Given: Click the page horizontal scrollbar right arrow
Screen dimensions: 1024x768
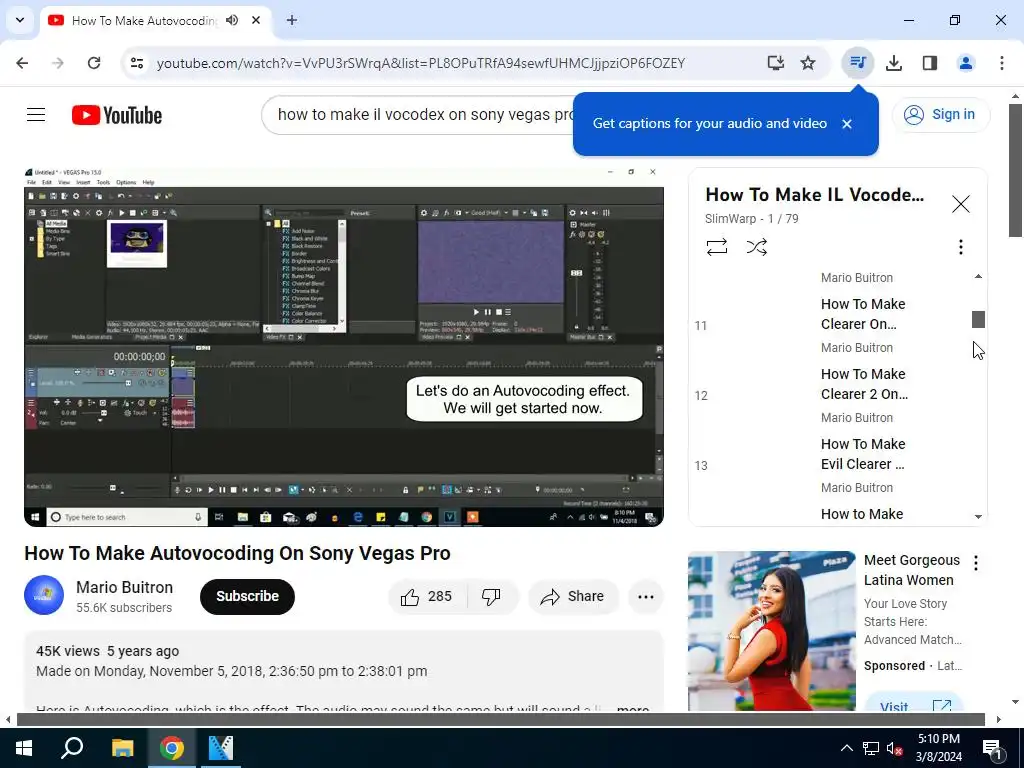Looking at the screenshot, I should click(998, 720).
